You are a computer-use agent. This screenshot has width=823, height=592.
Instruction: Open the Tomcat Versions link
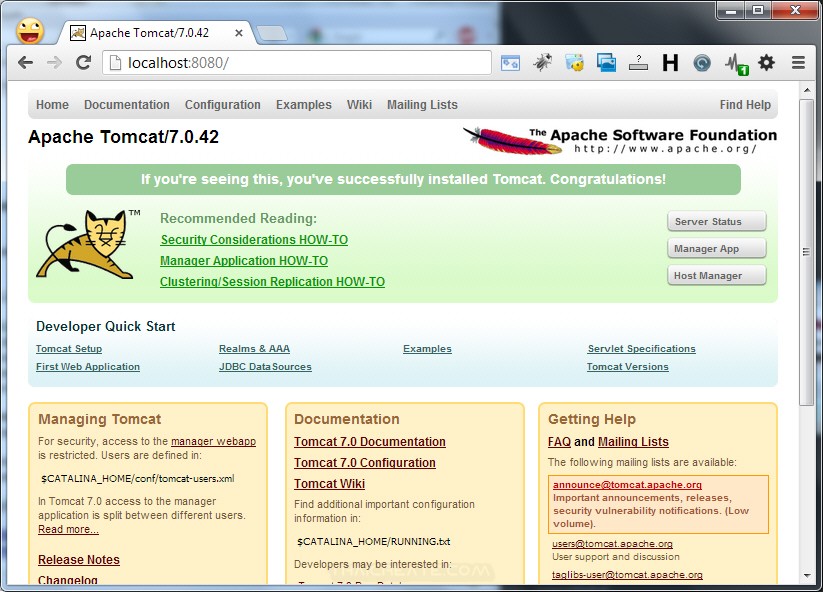pos(628,366)
